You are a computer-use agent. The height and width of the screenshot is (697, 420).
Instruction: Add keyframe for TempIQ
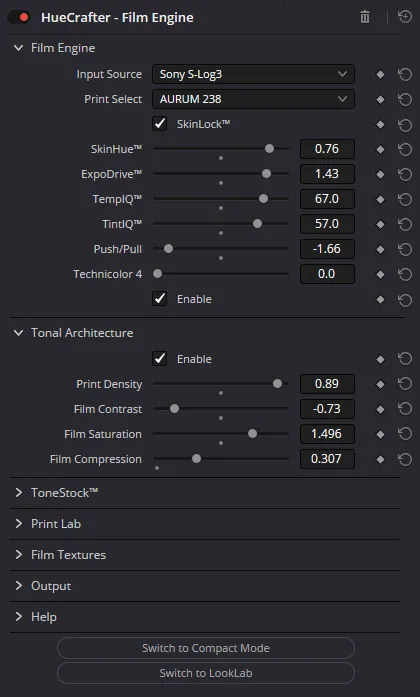pos(380,199)
